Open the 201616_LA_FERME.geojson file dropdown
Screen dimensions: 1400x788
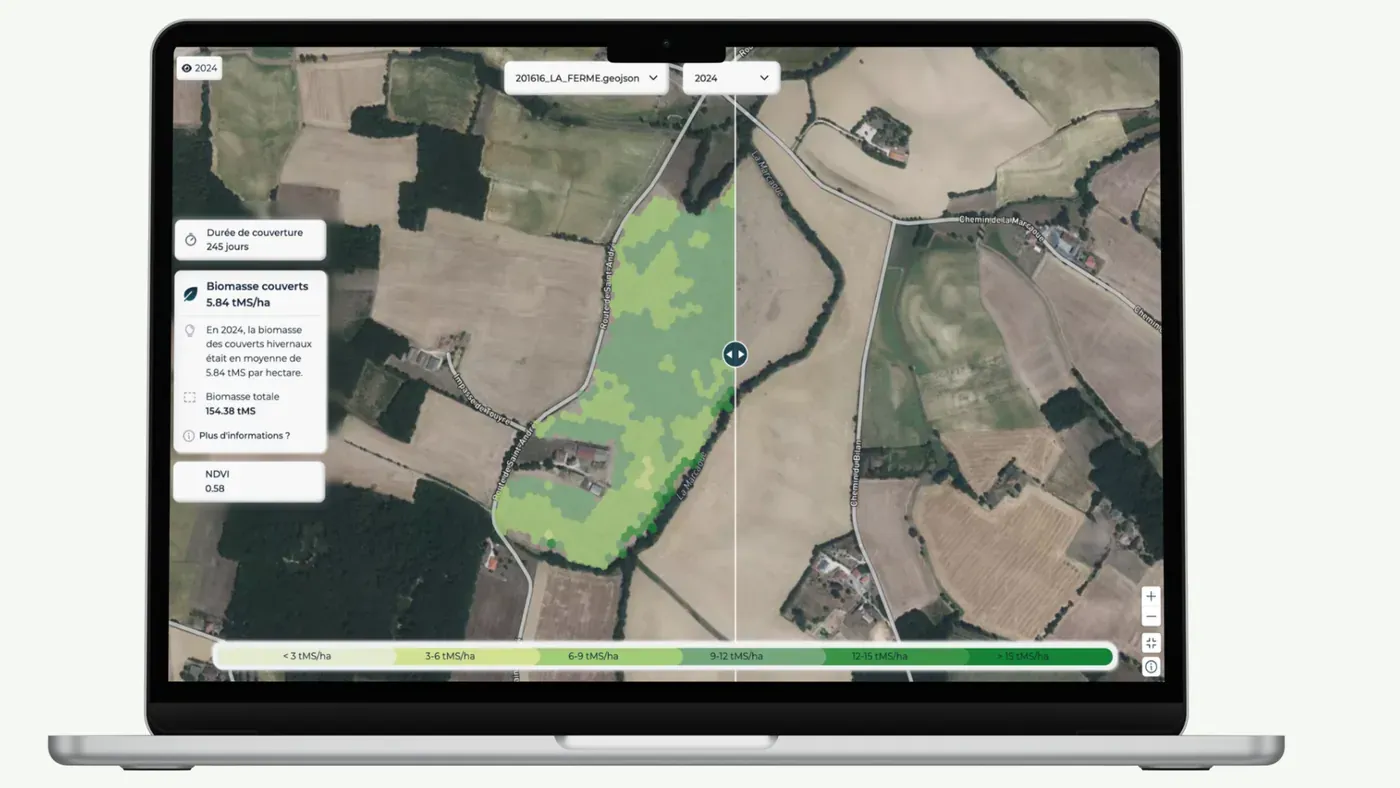point(586,78)
